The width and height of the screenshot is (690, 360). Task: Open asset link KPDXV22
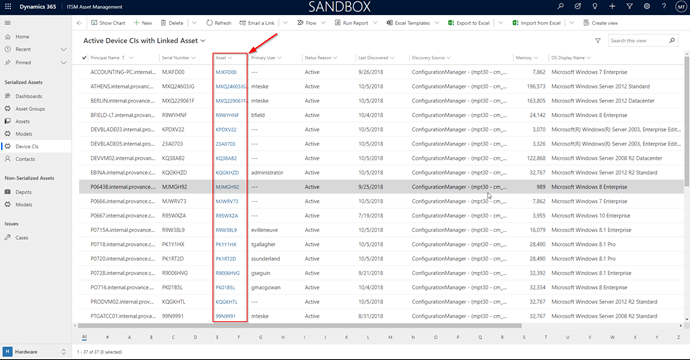coord(226,130)
